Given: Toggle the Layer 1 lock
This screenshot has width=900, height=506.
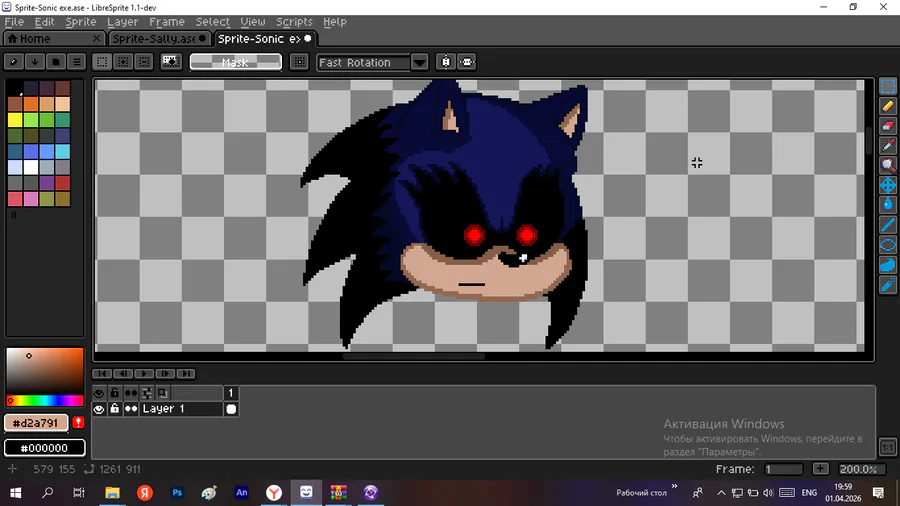Looking at the screenshot, I should 115,409.
